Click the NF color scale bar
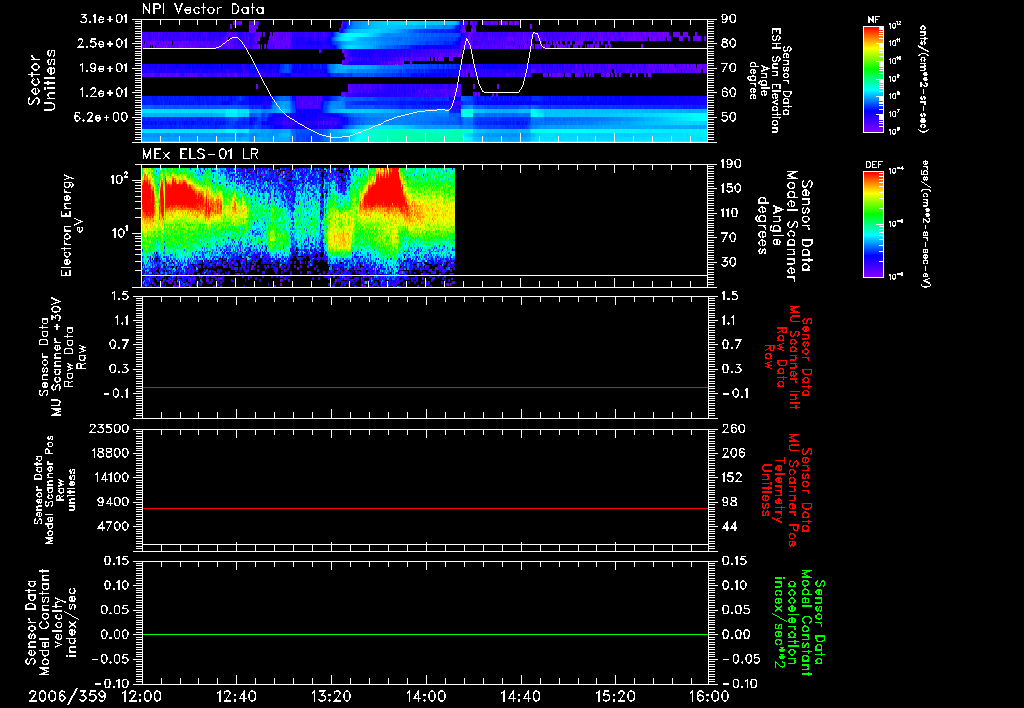Viewport: 1024px width, 708px height. [873, 79]
